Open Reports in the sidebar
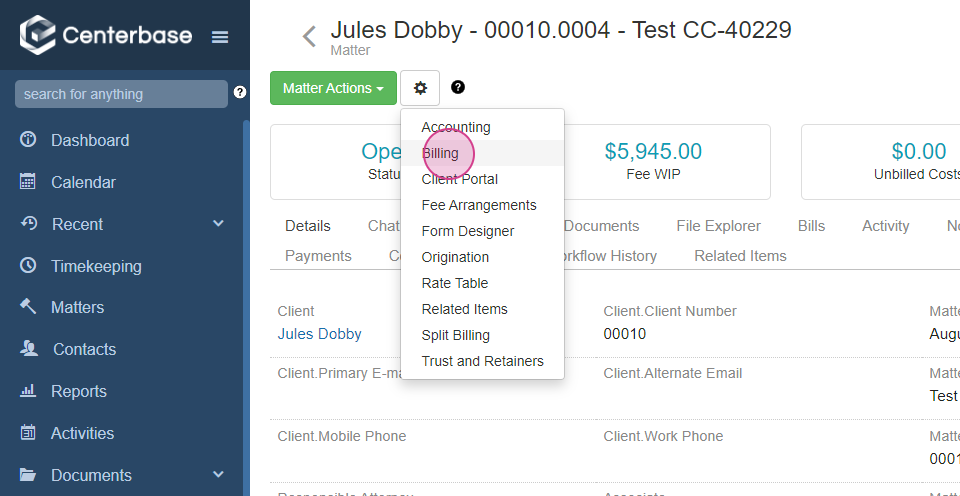This screenshot has height=496, width=960. pos(78,391)
